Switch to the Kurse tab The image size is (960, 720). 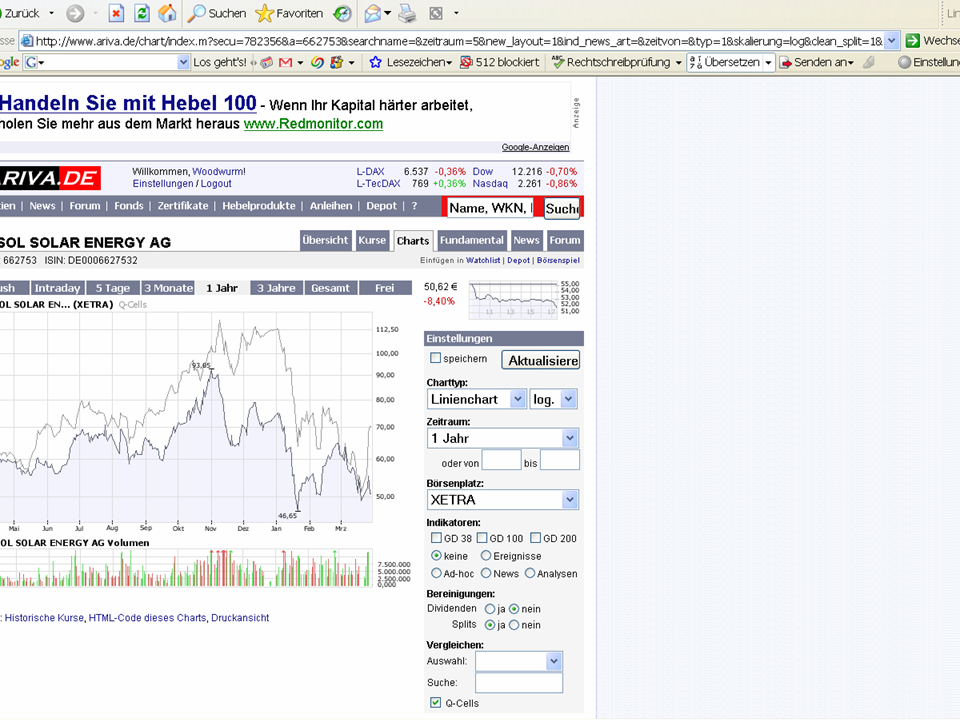tap(372, 241)
